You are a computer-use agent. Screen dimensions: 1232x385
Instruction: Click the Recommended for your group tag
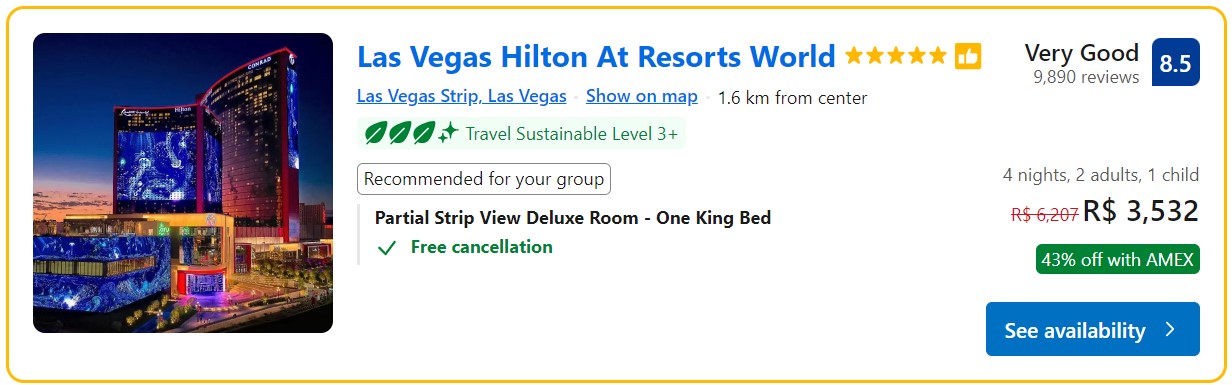[x=484, y=180]
